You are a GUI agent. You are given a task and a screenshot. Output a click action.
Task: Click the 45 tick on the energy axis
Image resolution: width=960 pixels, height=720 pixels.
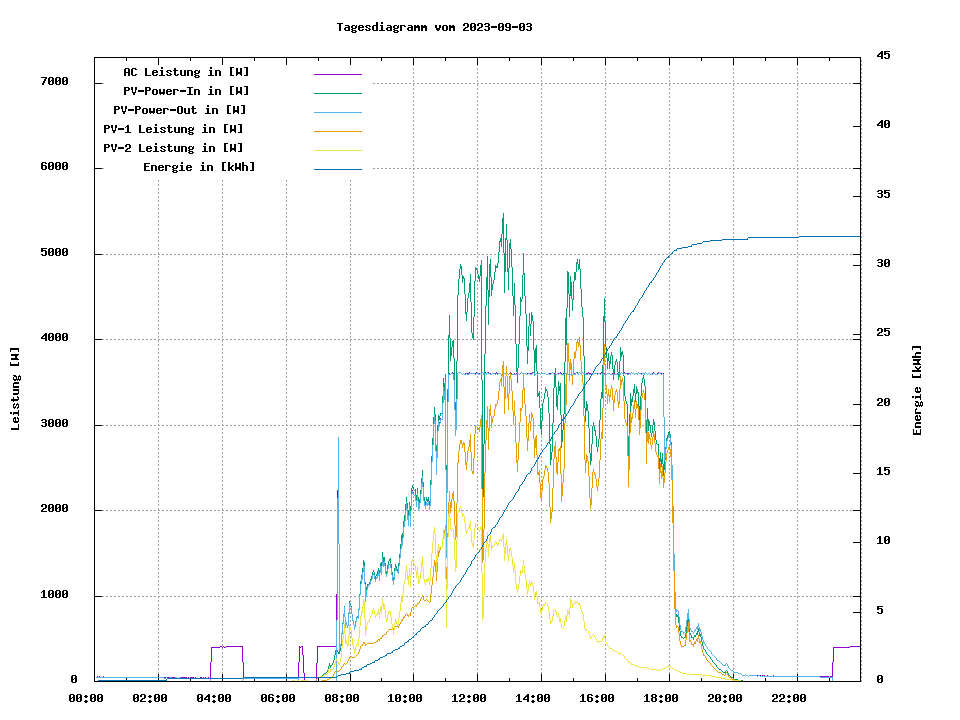point(883,55)
